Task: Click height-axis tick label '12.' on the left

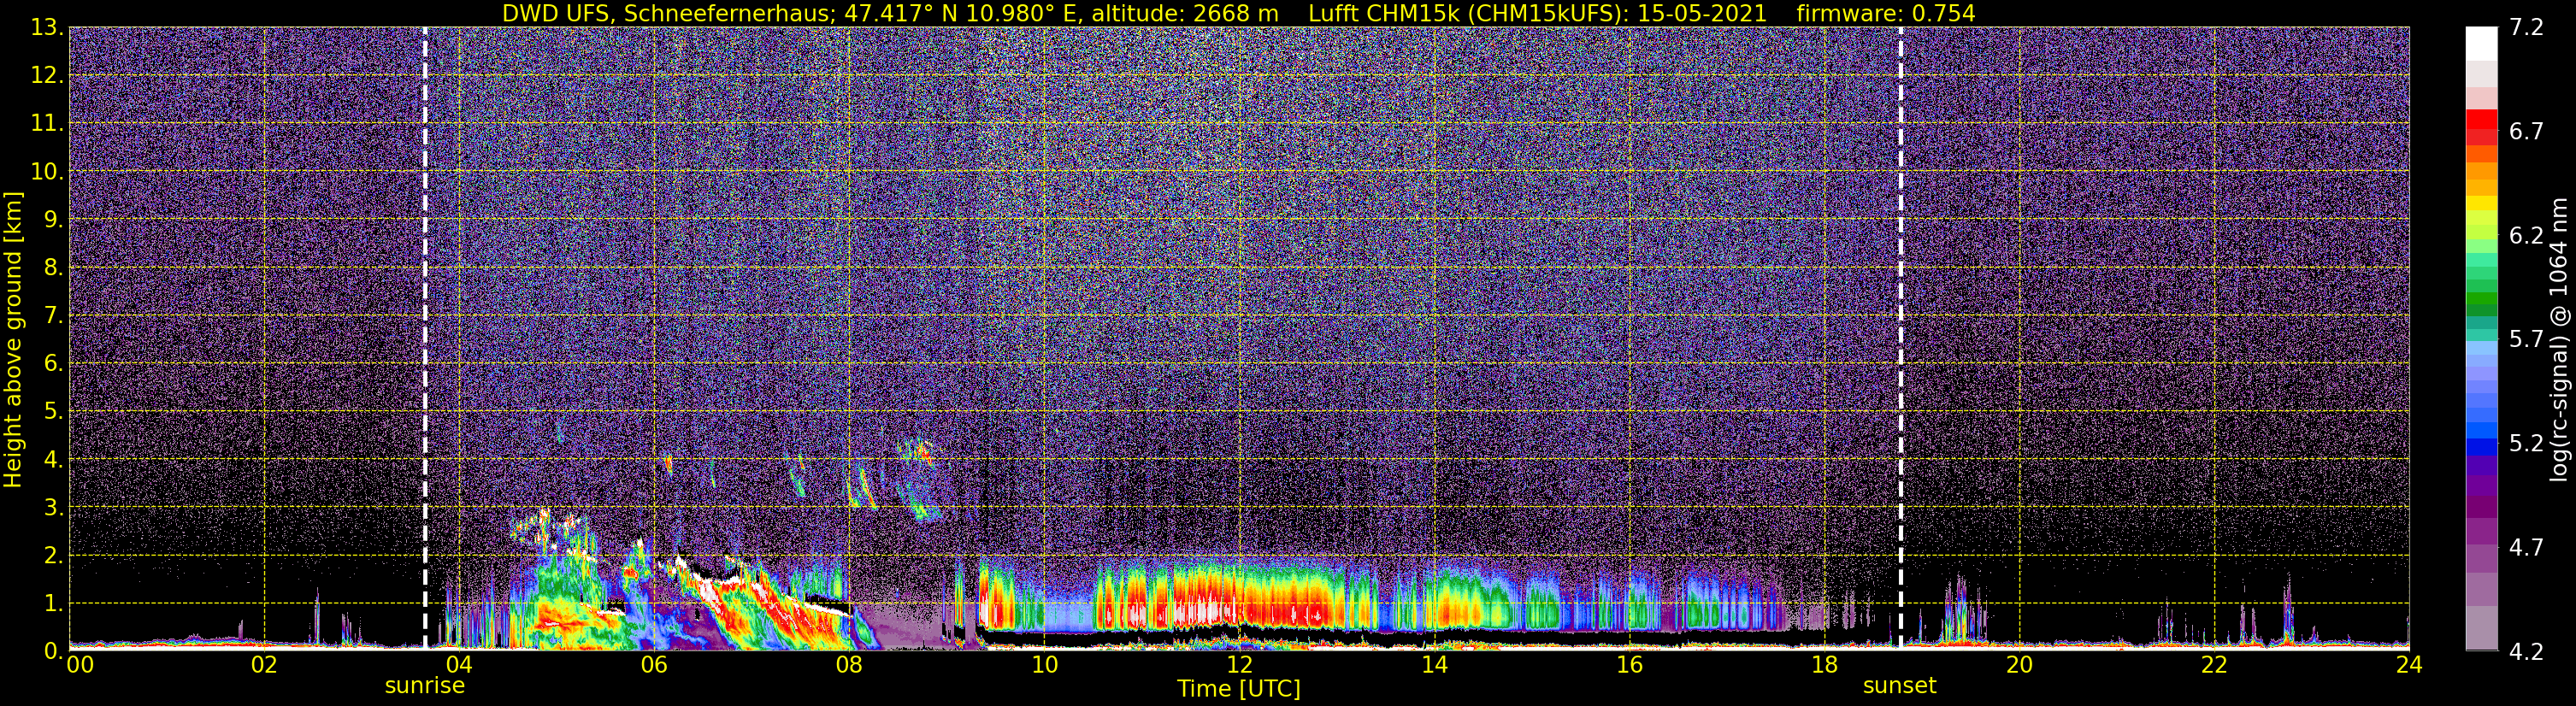Action: pos(47,76)
